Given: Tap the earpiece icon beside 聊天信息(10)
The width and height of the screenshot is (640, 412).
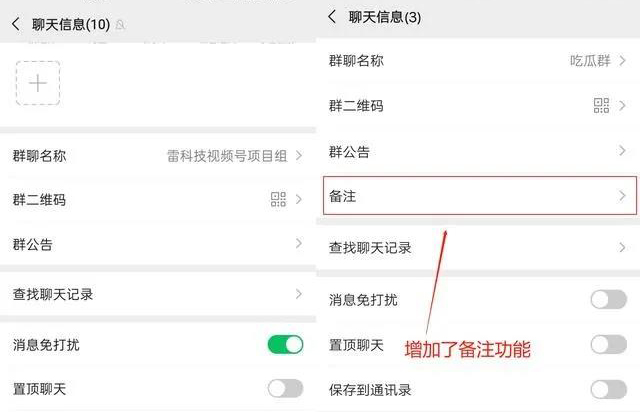Looking at the screenshot, I should 121,24.
